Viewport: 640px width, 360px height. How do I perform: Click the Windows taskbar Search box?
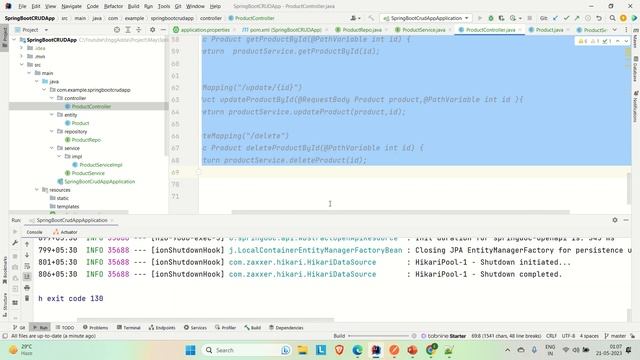point(248,350)
